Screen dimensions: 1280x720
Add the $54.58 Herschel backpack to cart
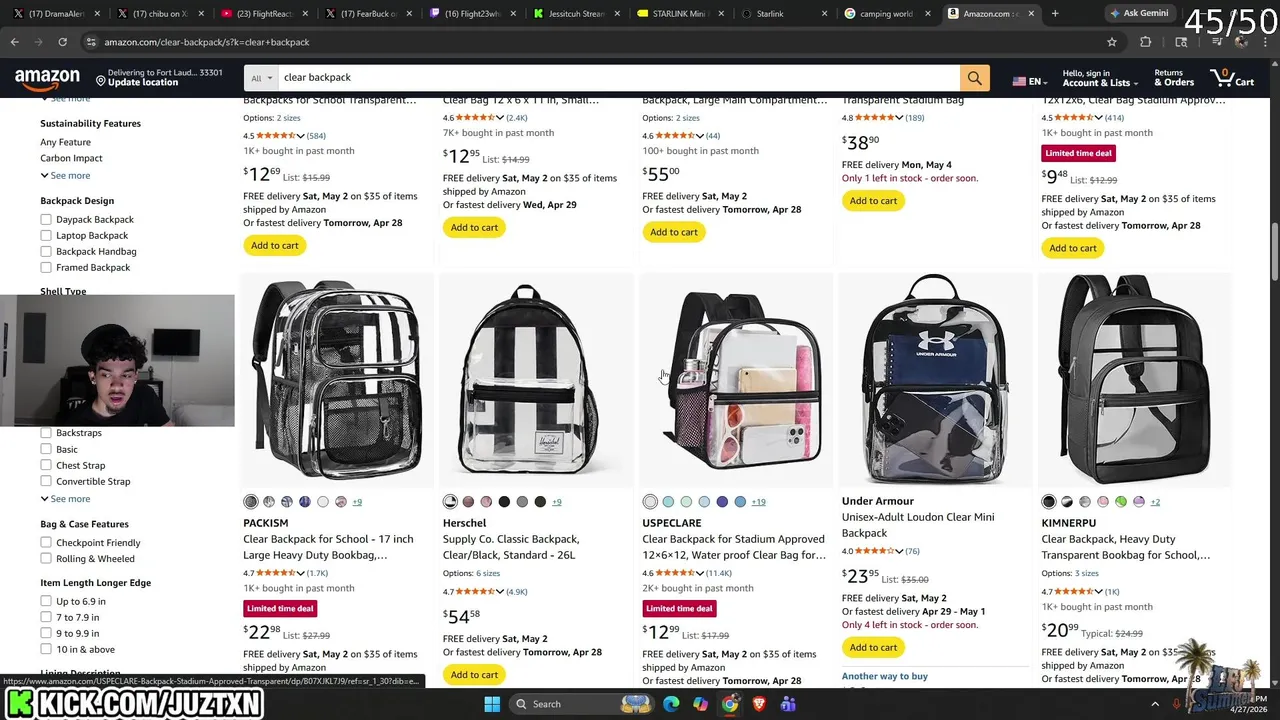pyautogui.click(x=474, y=675)
